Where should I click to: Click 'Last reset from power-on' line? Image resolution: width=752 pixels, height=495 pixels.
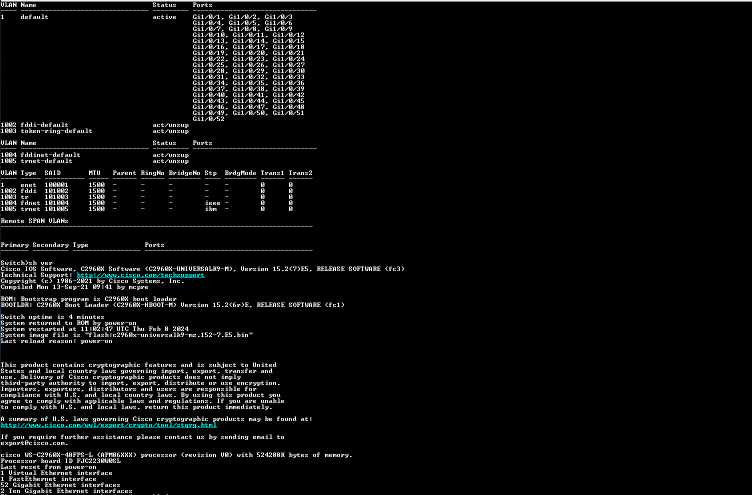click(x=48, y=467)
